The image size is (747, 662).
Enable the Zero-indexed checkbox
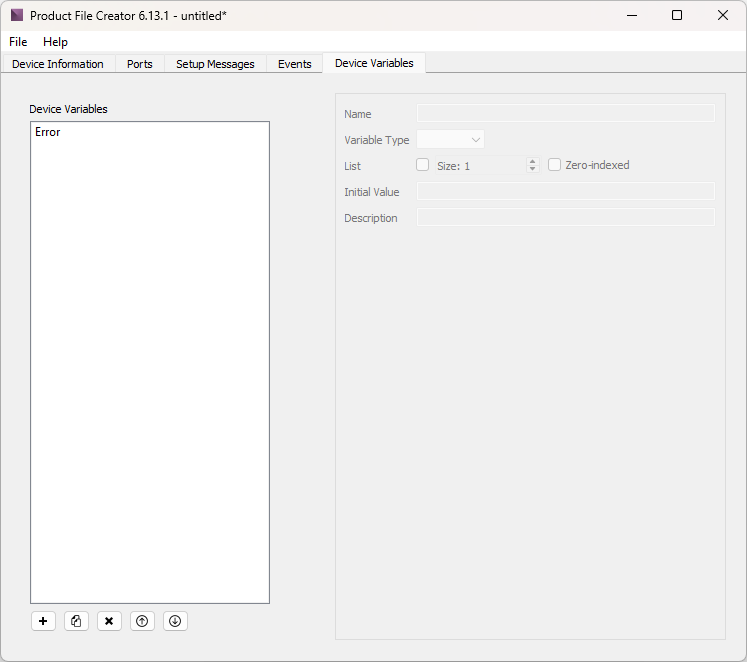pos(555,165)
